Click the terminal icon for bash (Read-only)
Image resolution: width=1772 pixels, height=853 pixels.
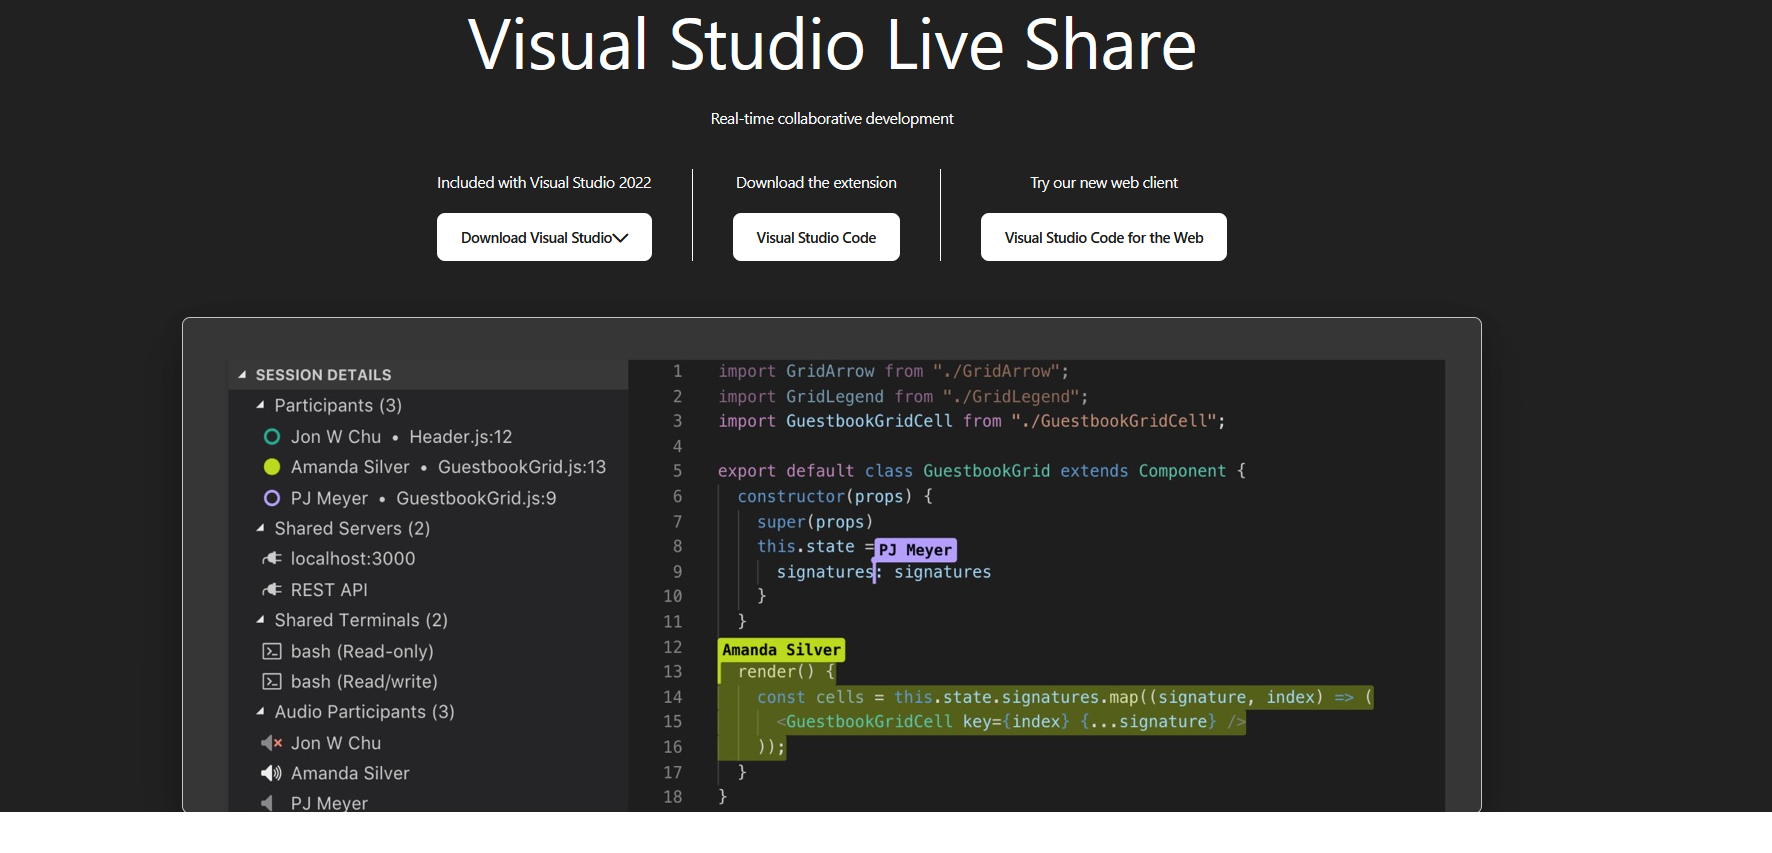tap(271, 651)
